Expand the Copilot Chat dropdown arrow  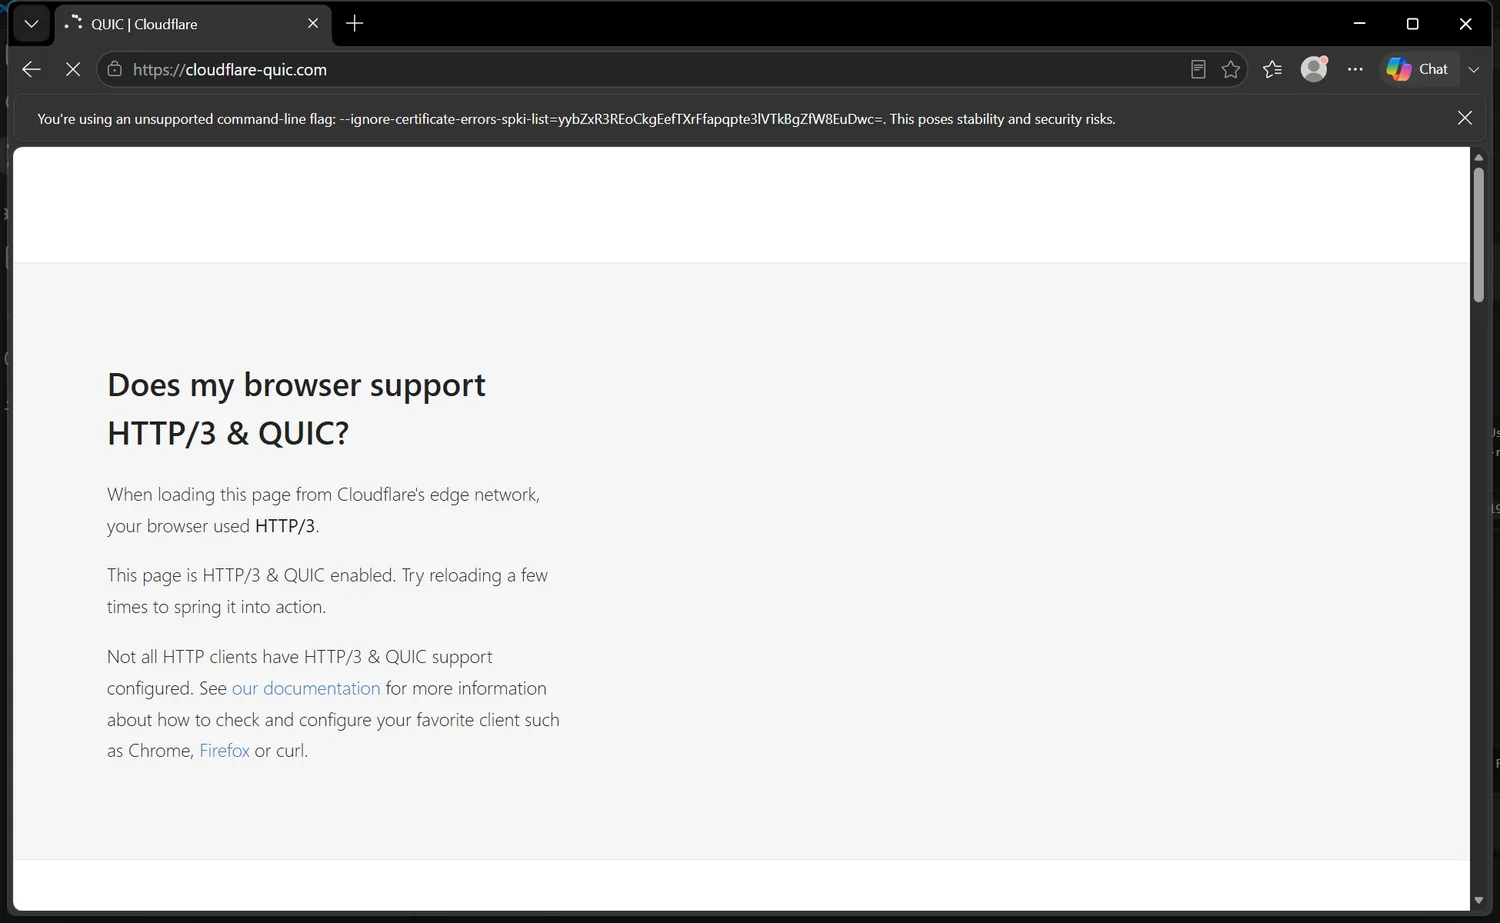pos(1473,69)
